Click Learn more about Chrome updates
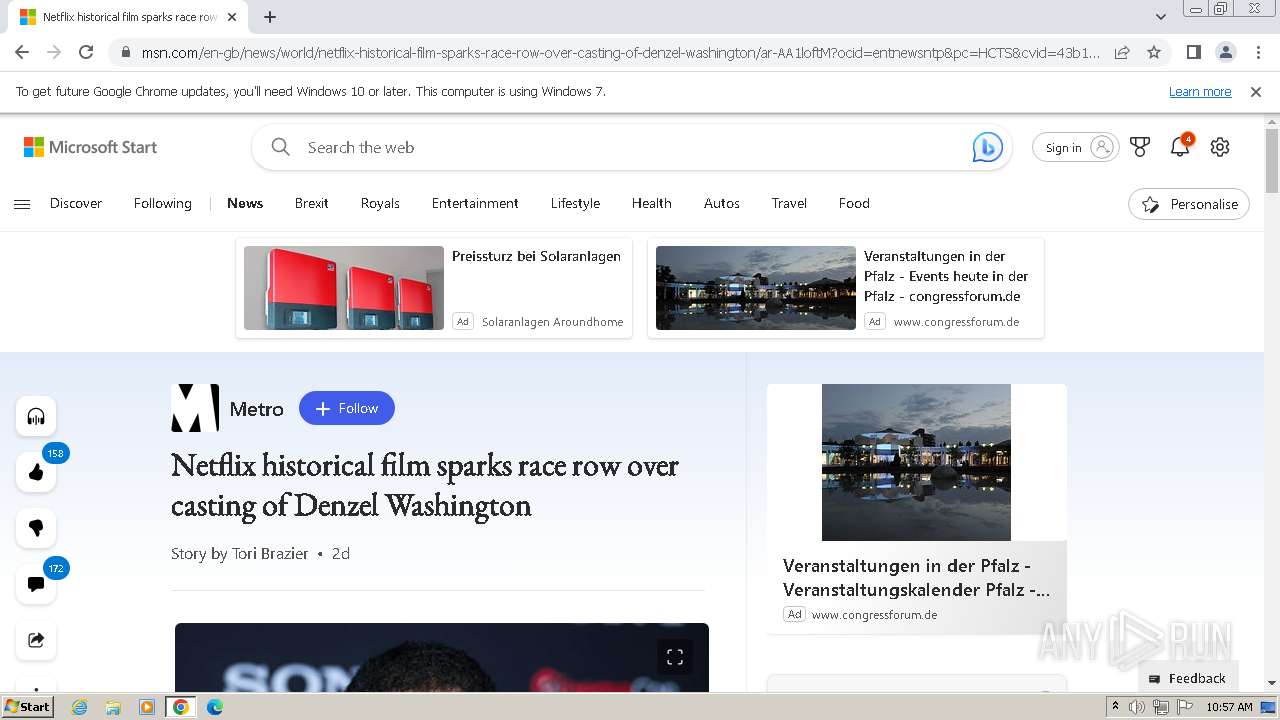The height and width of the screenshot is (720, 1280). (1200, 91)
